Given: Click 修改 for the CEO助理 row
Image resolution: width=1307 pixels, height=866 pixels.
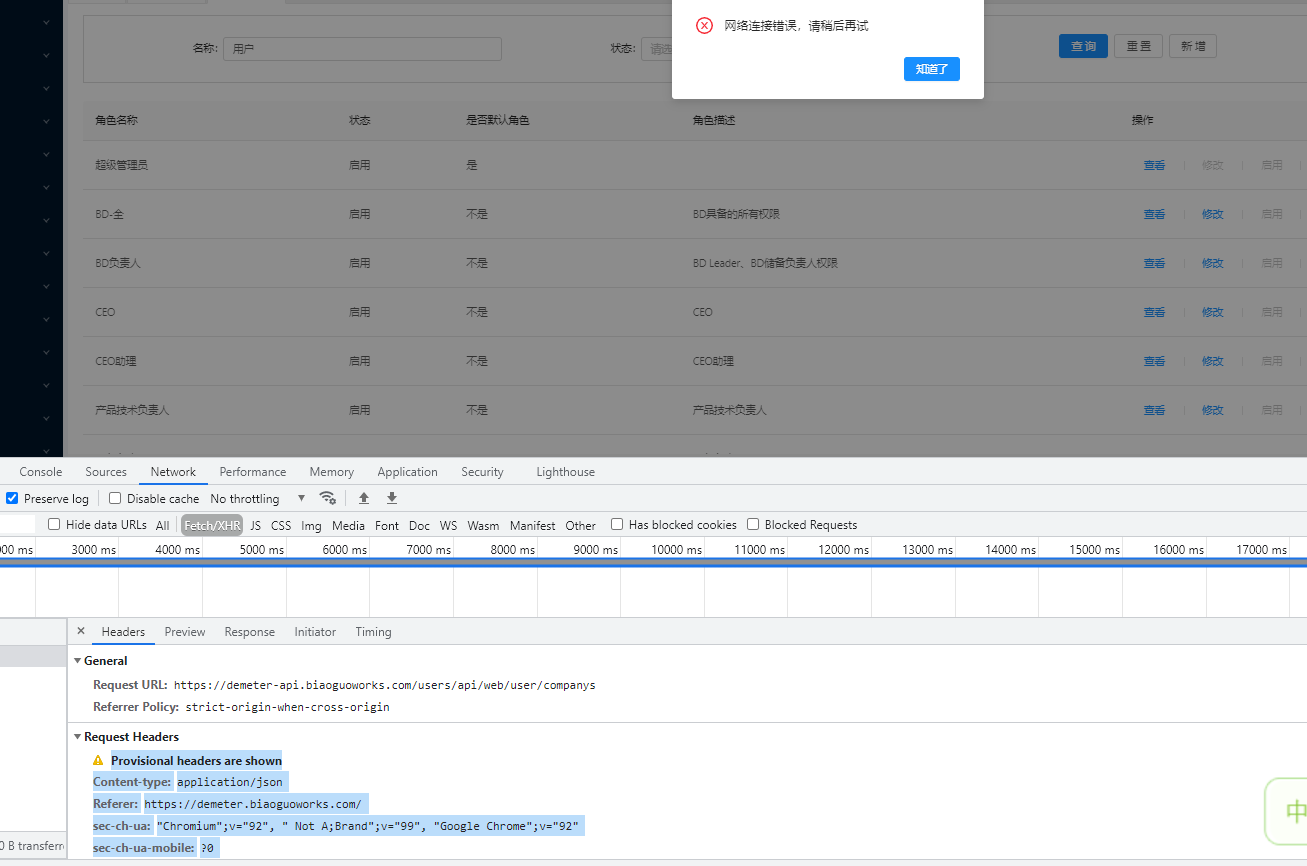Looking at the screenshot, I should (1212, 361).
